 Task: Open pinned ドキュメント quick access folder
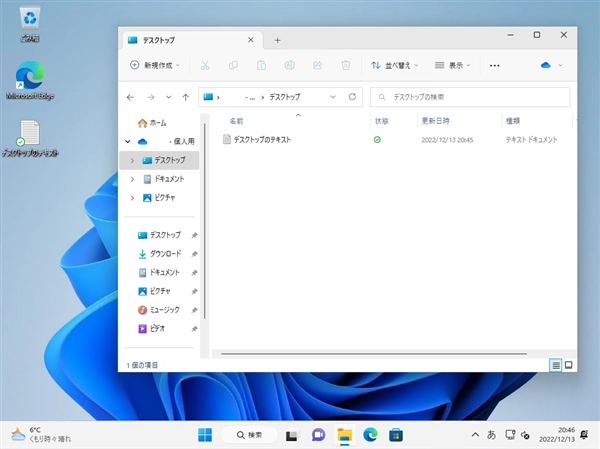coord(158,273)
